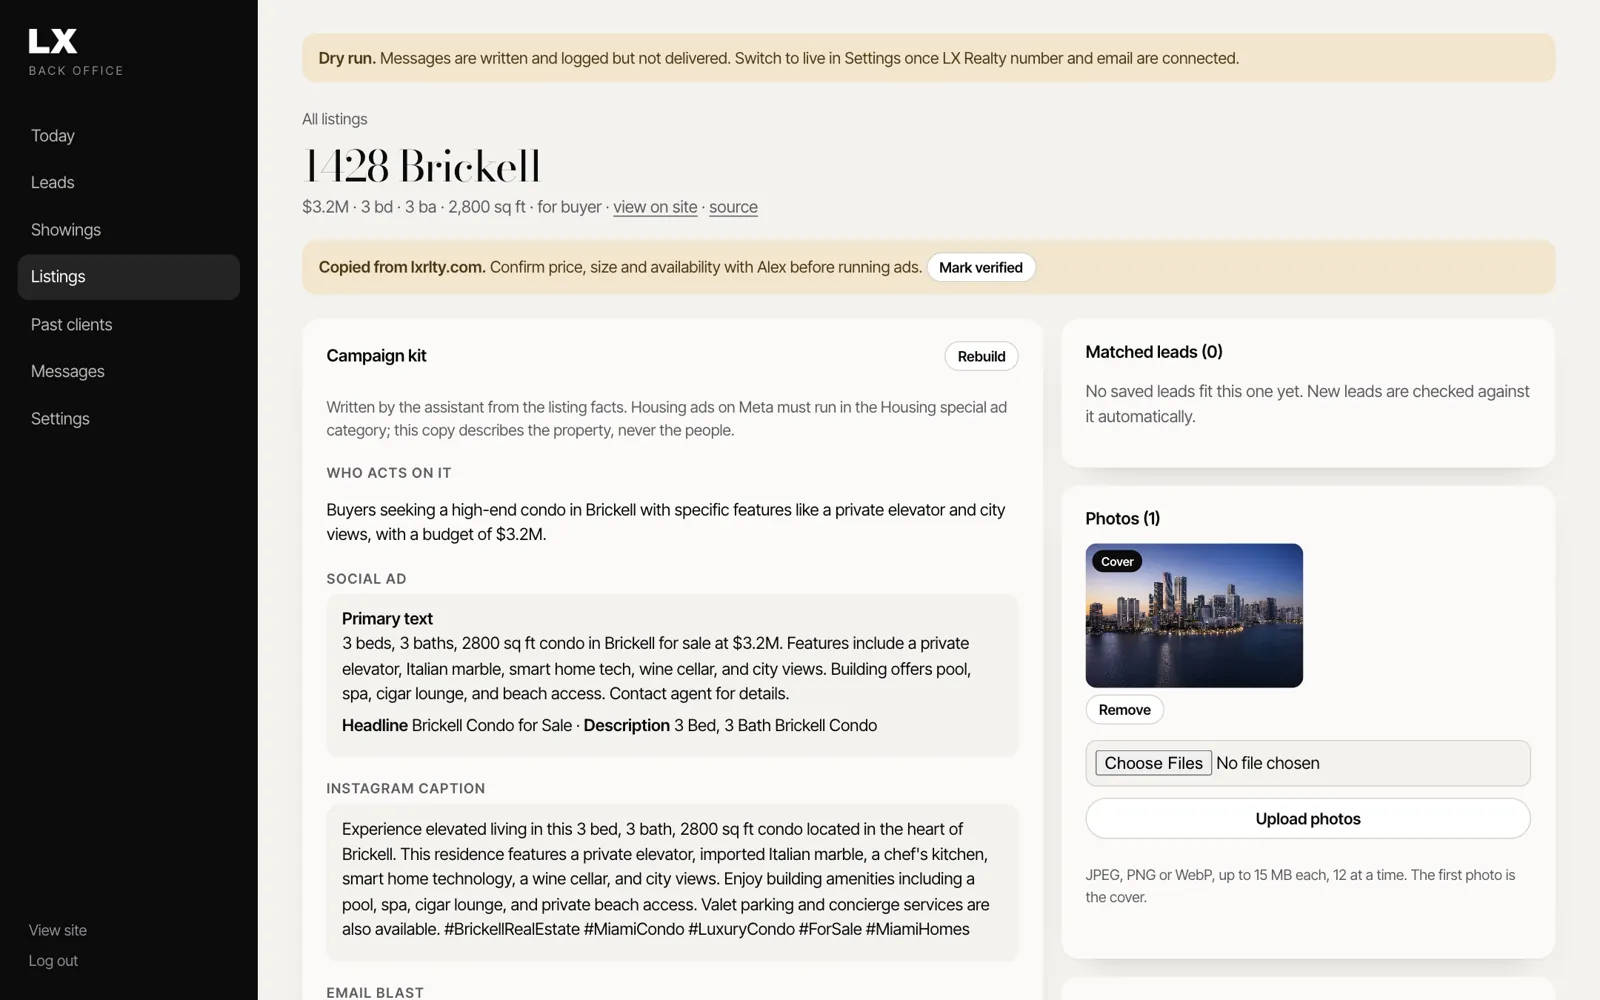
Task: Click the 'No file chosen' label
Action: 1268,763
